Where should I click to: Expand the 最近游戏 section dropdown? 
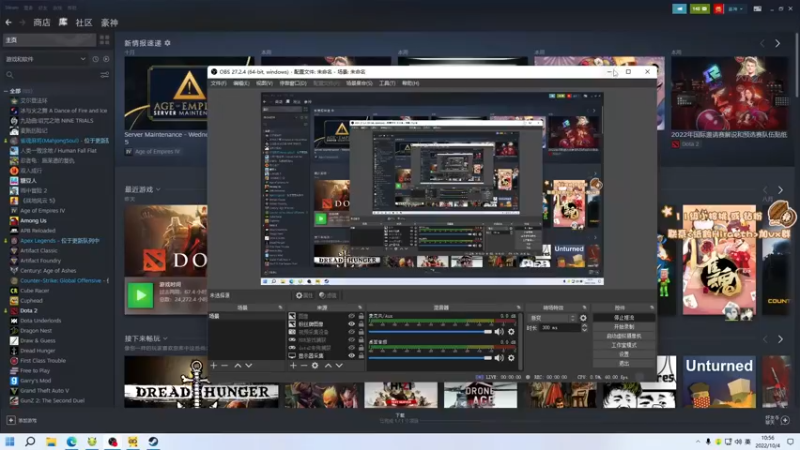click(158, 190)
